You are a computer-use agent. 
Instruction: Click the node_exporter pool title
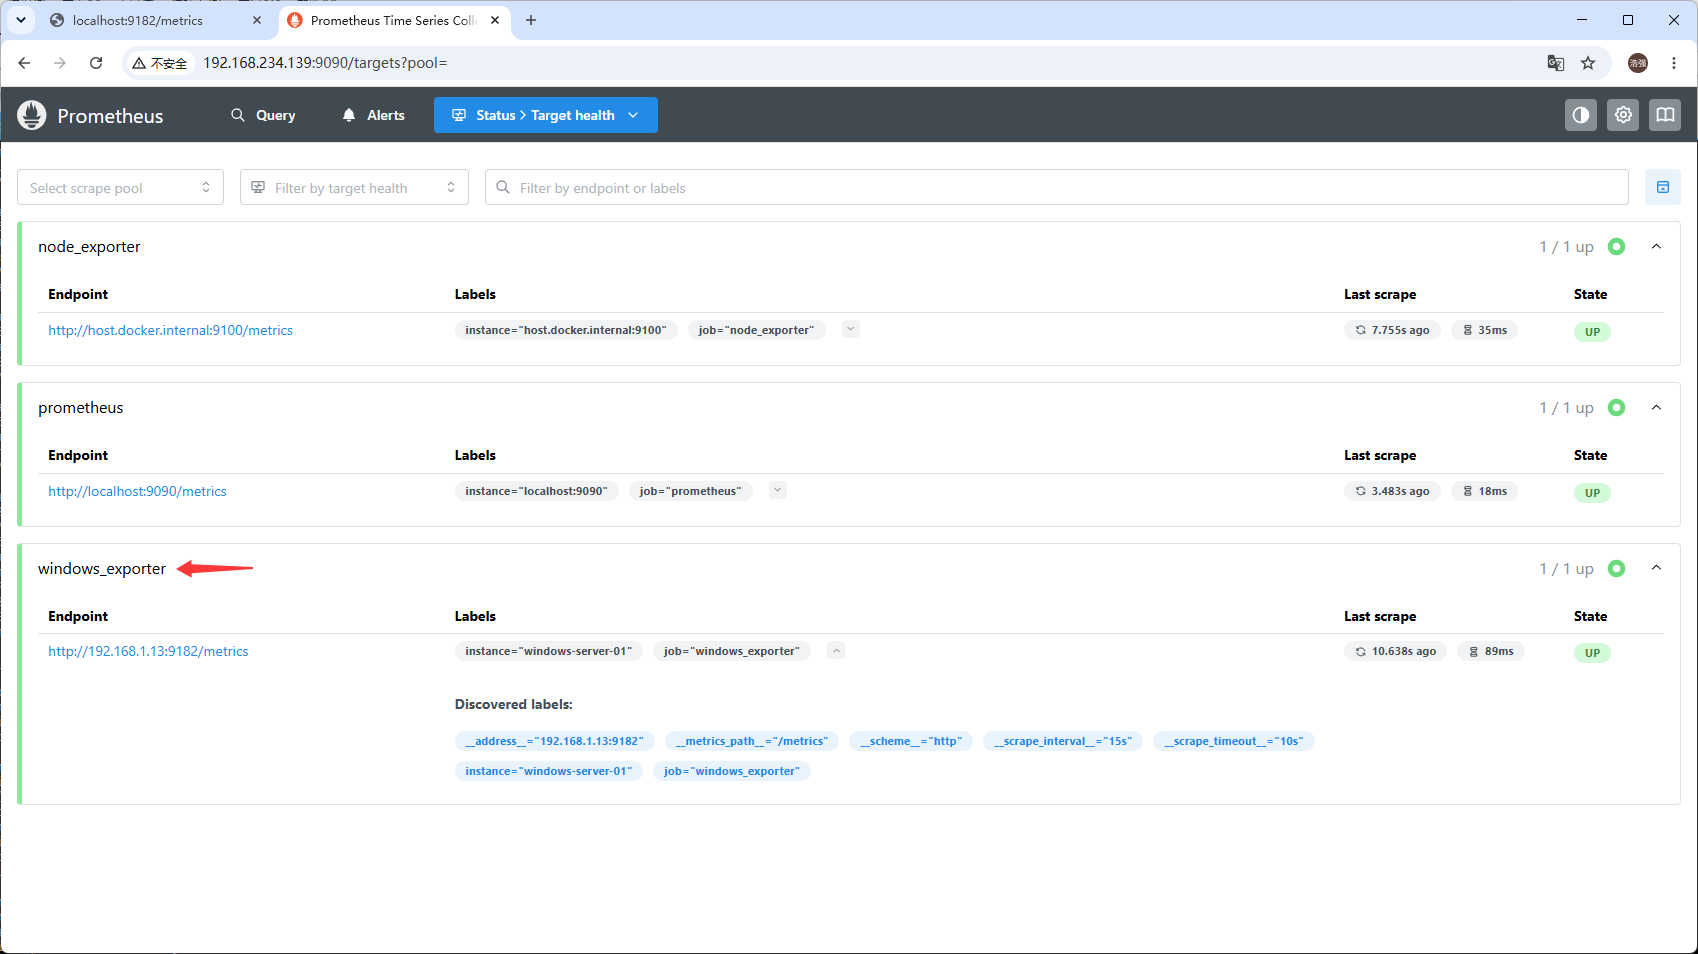click(89, 247)
